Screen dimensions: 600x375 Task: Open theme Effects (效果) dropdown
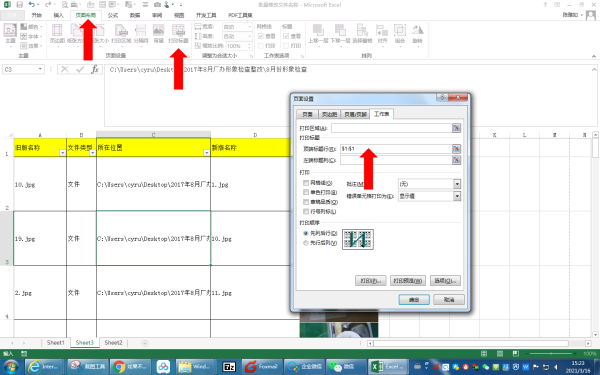click(30, 46)
